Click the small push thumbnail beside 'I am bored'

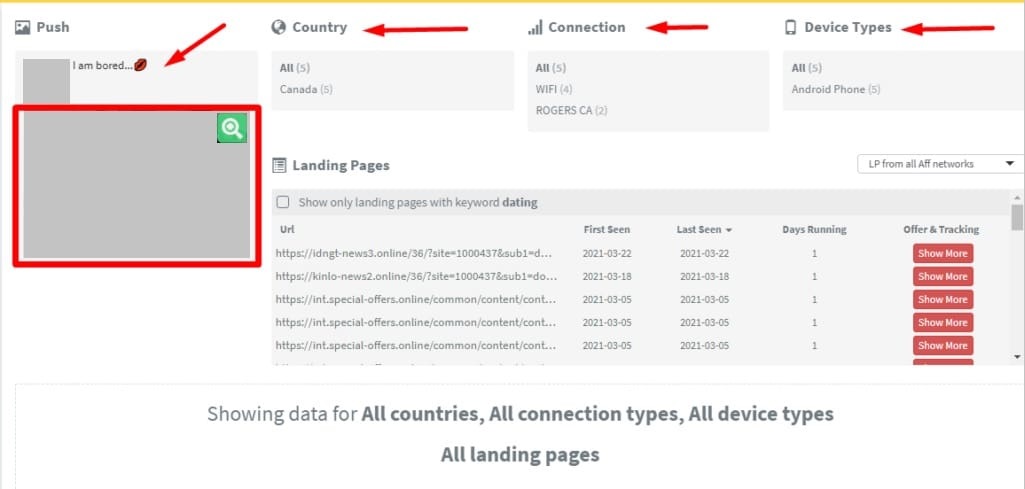pos(46,80)
